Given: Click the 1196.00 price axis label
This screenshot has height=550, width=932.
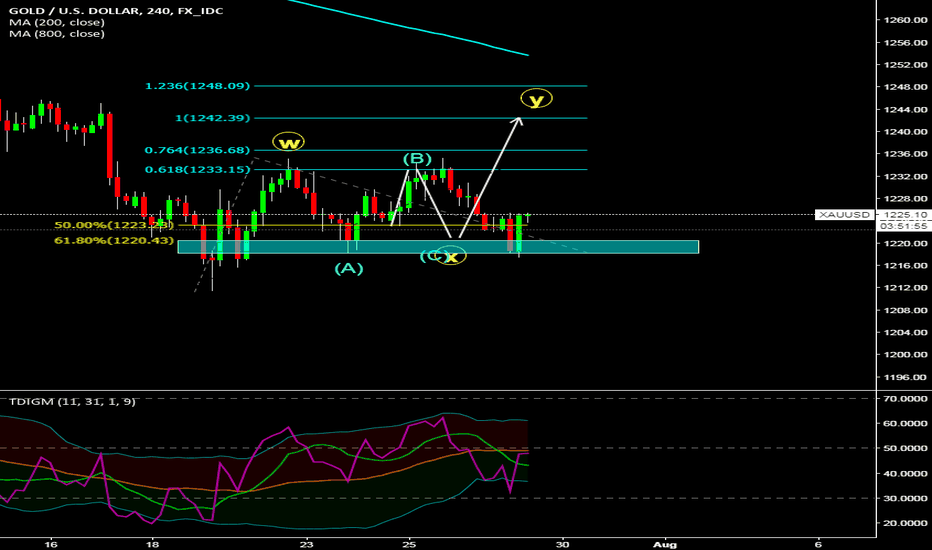Looking at the screenshot, I should (x=905, y=377).
